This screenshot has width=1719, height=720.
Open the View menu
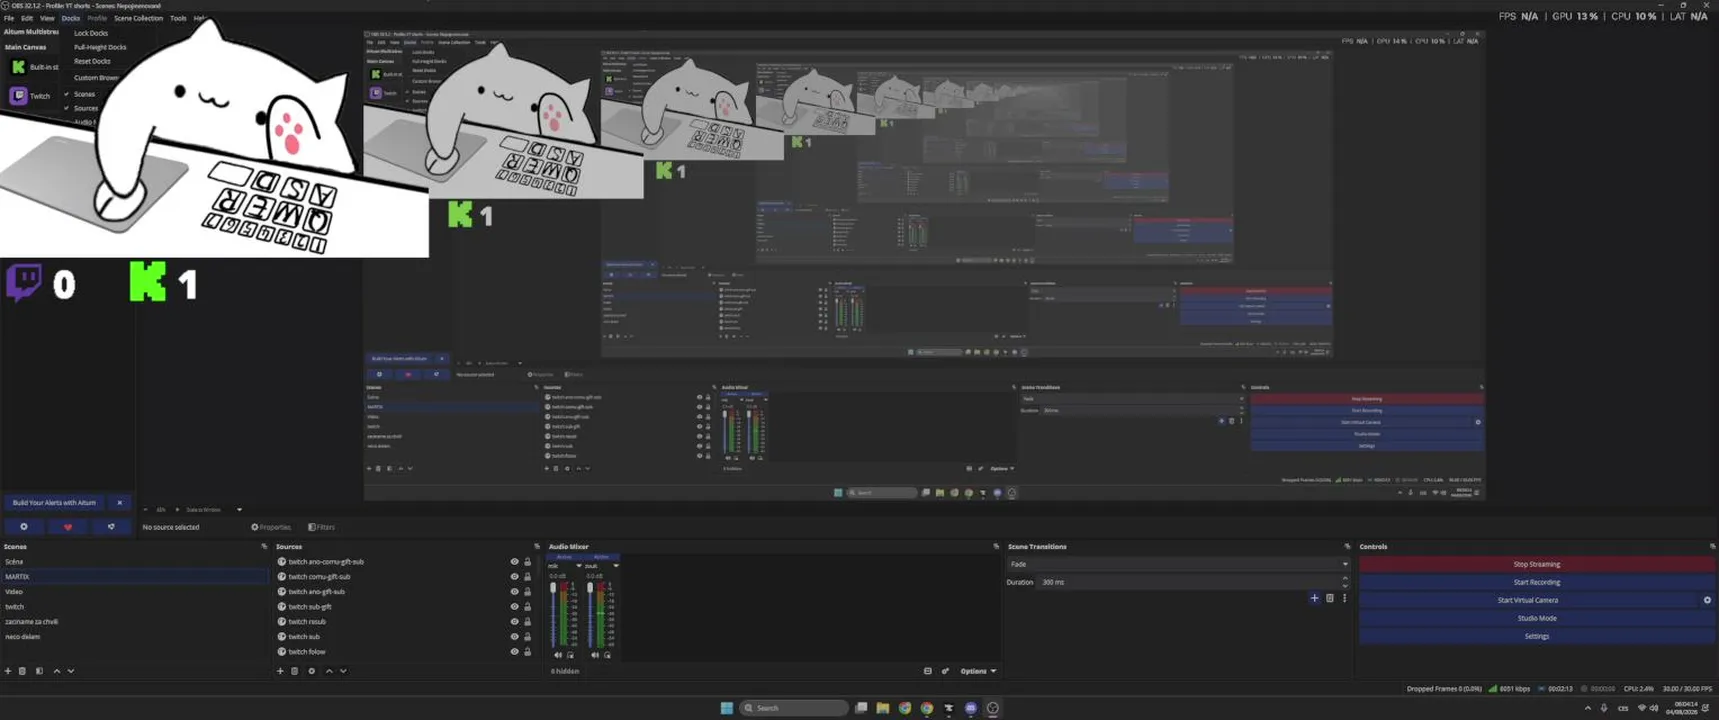(x=47, y=18)
